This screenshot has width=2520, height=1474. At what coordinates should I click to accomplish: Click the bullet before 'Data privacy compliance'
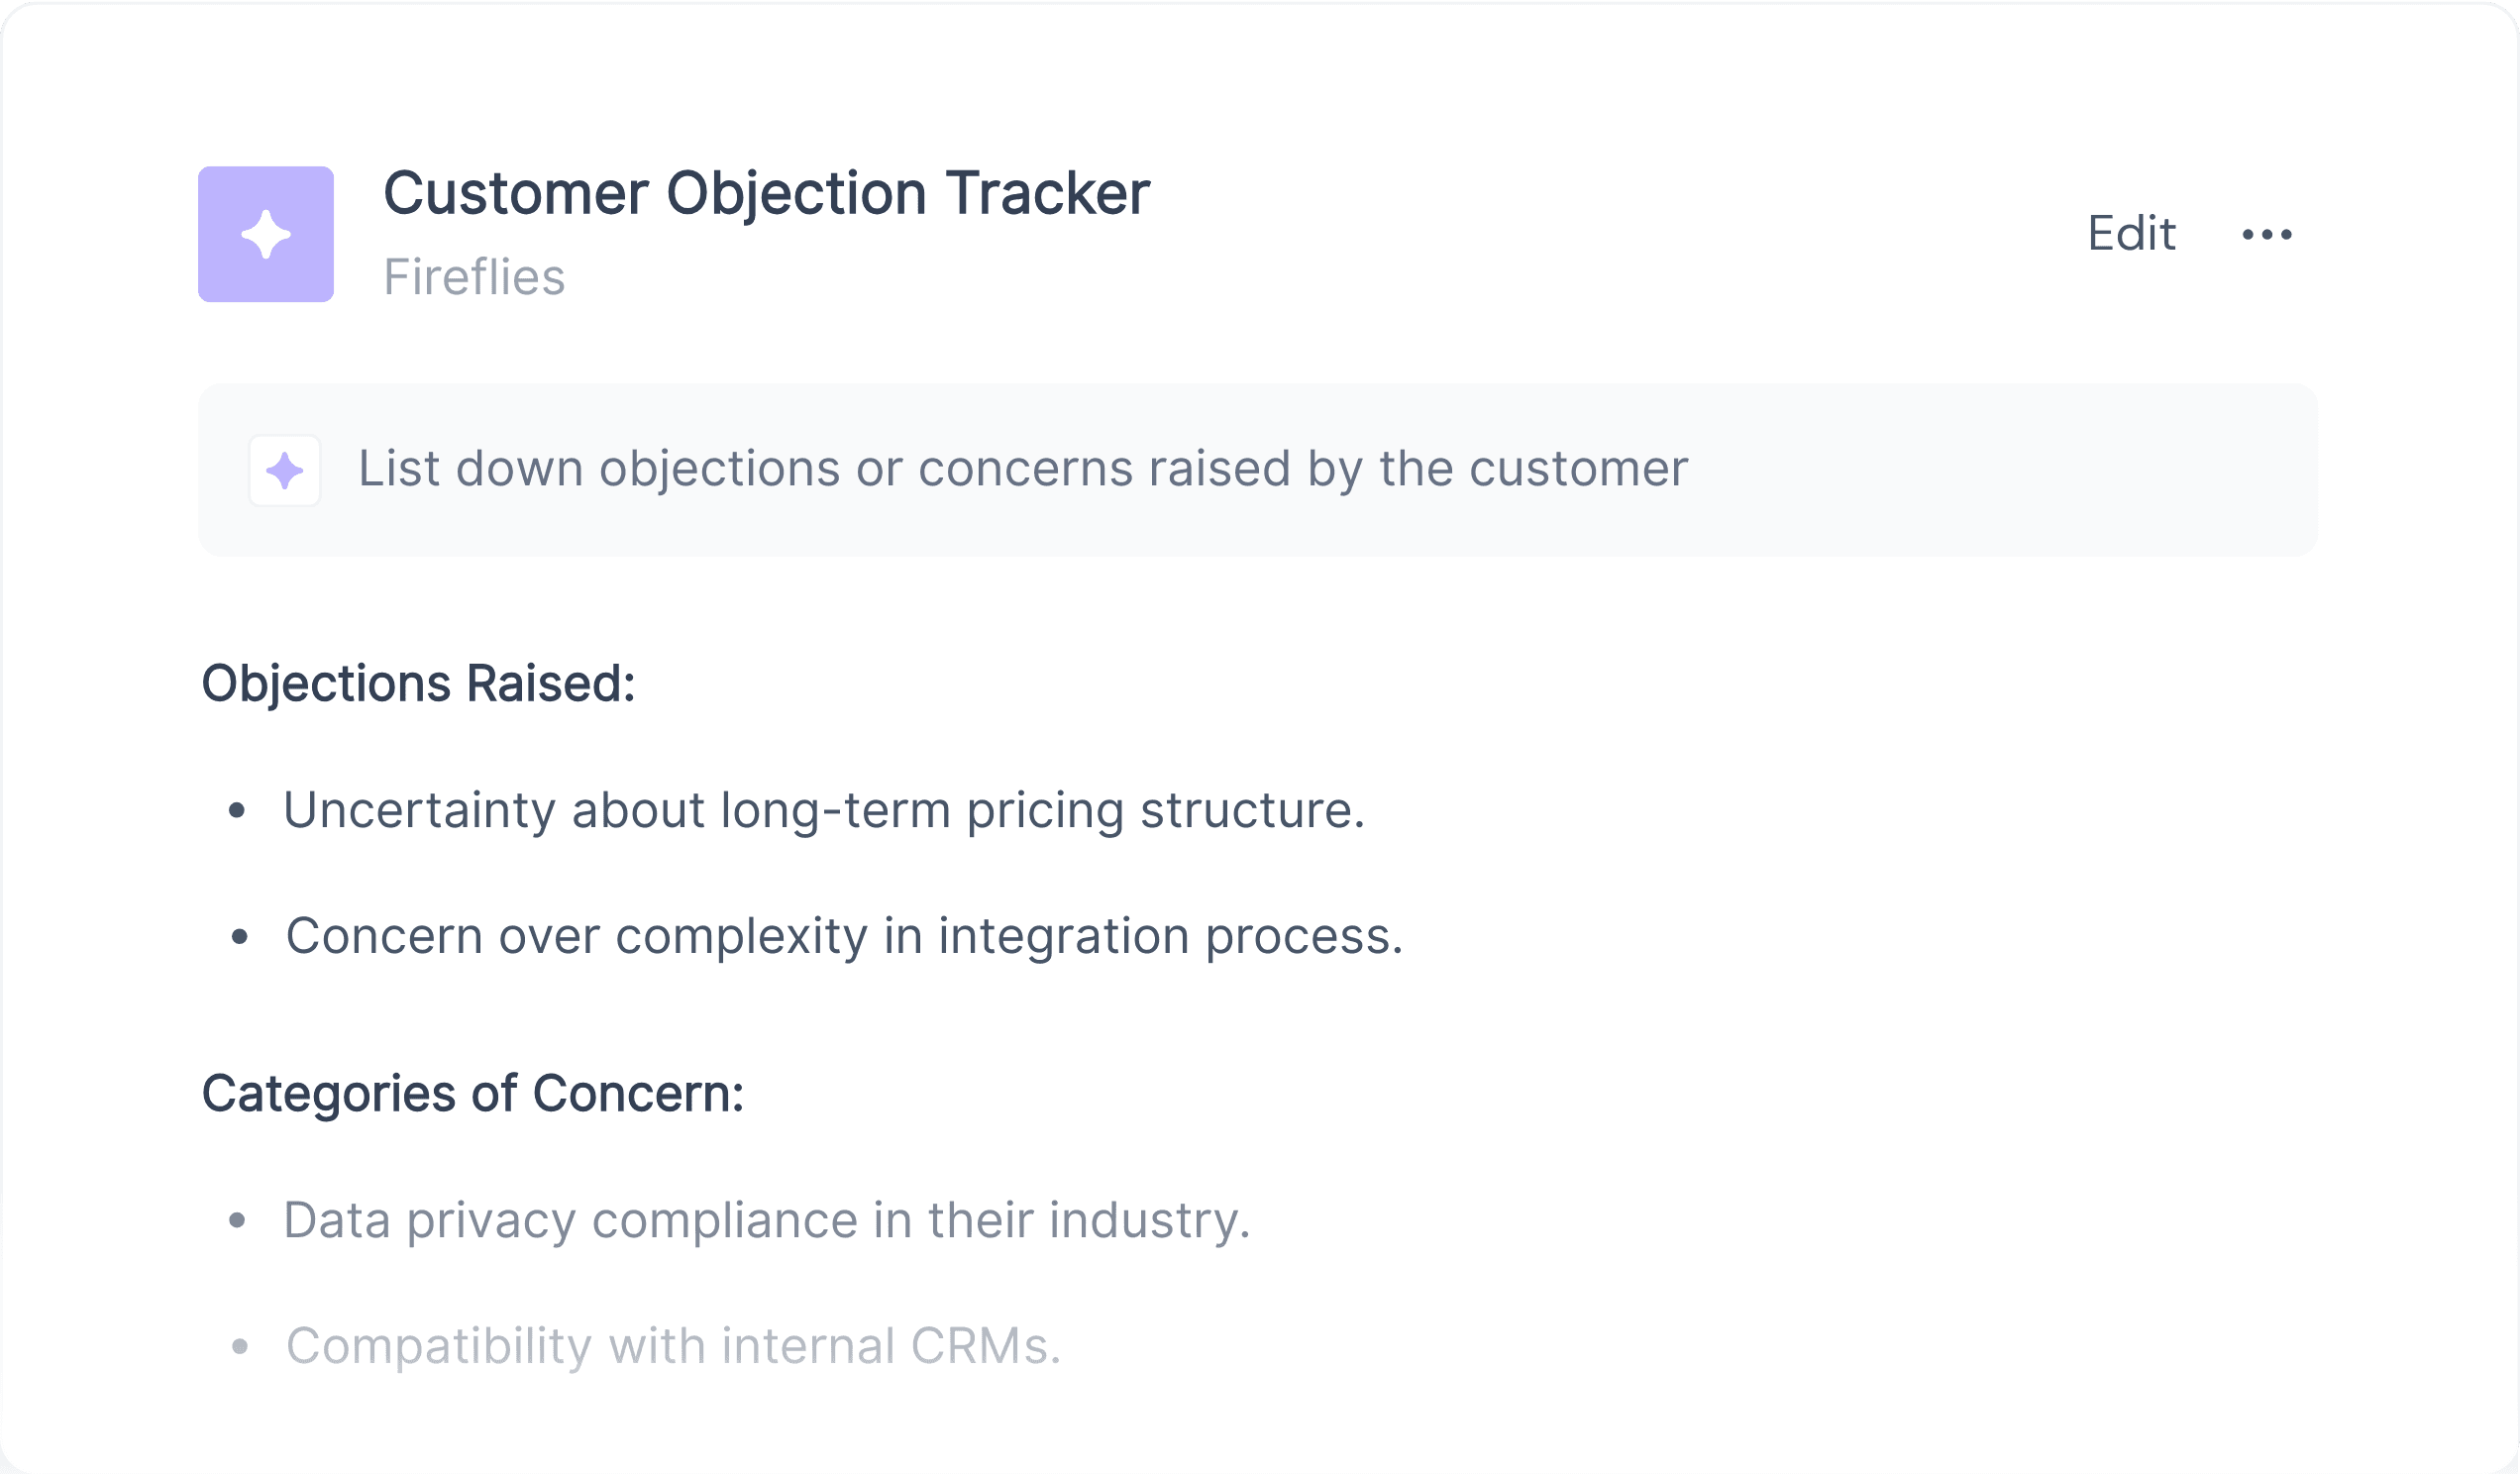tap(237, 1220)
